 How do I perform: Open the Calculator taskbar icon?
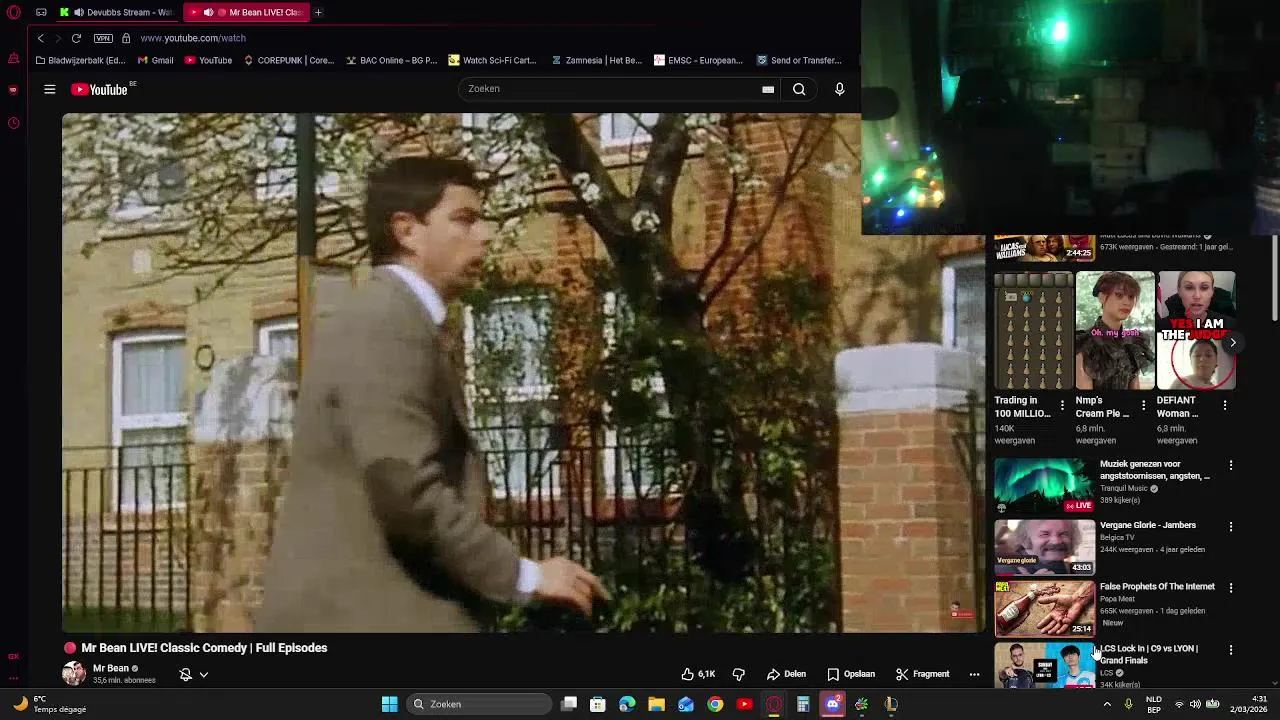pyautogui.click(x=803, y=704)
